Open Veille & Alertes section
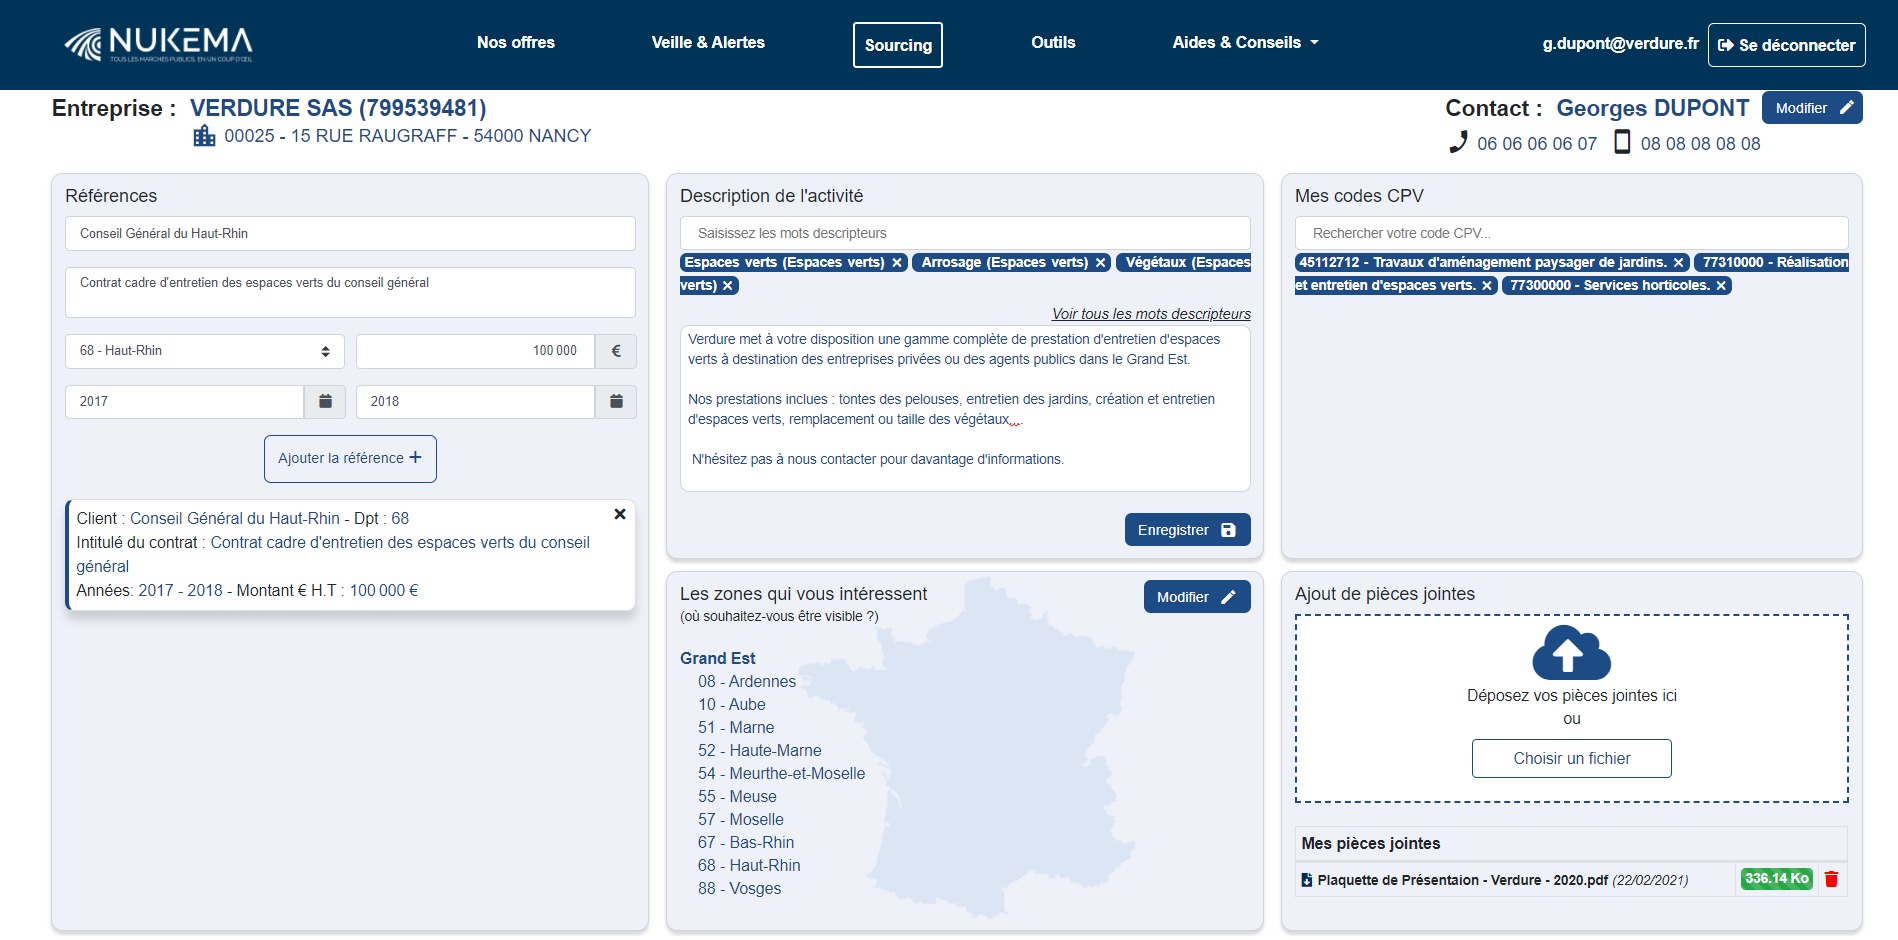Screen dimensions: 1898x940 point(708,43)
